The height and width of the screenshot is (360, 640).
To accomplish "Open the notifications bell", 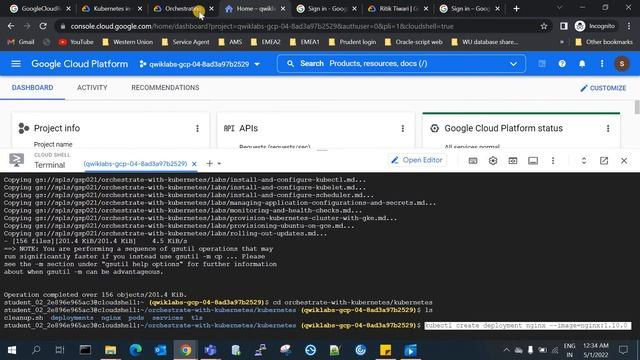I will [x=582, y=64].
